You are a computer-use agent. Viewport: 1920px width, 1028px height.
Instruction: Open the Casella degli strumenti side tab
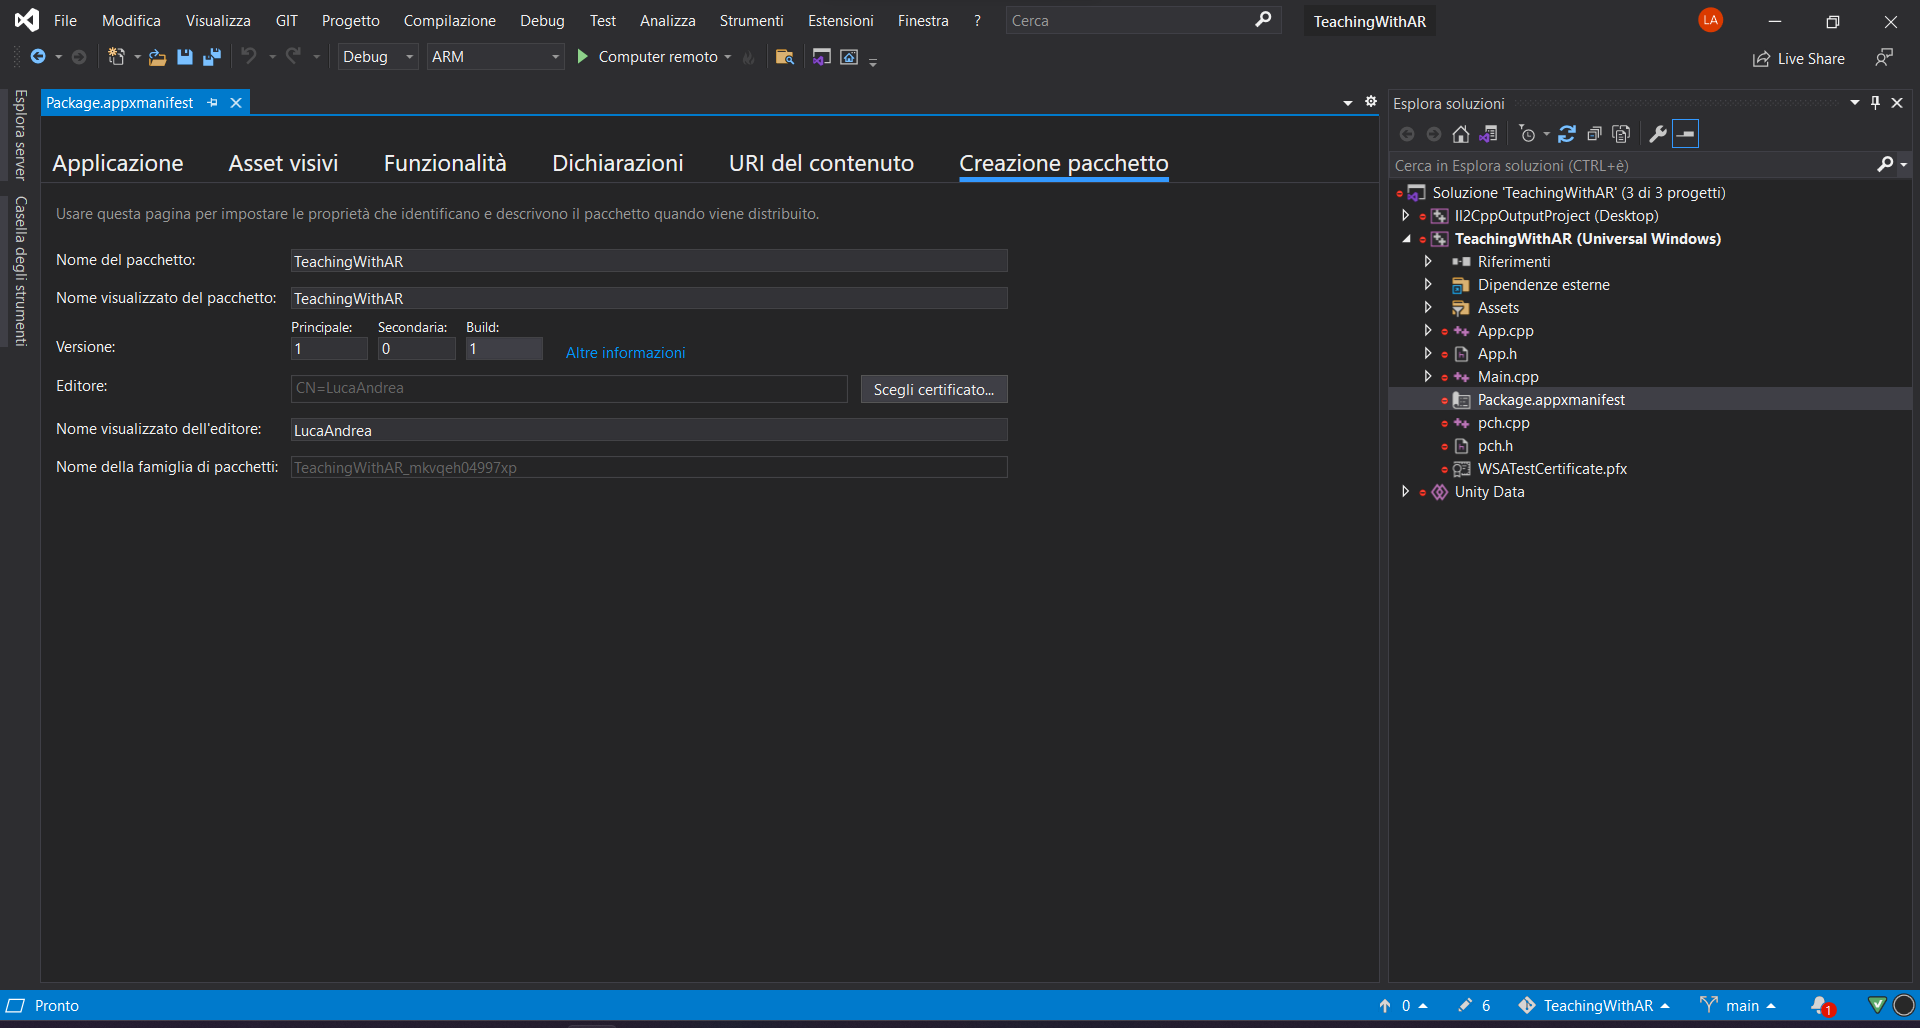tap(19, 271)
